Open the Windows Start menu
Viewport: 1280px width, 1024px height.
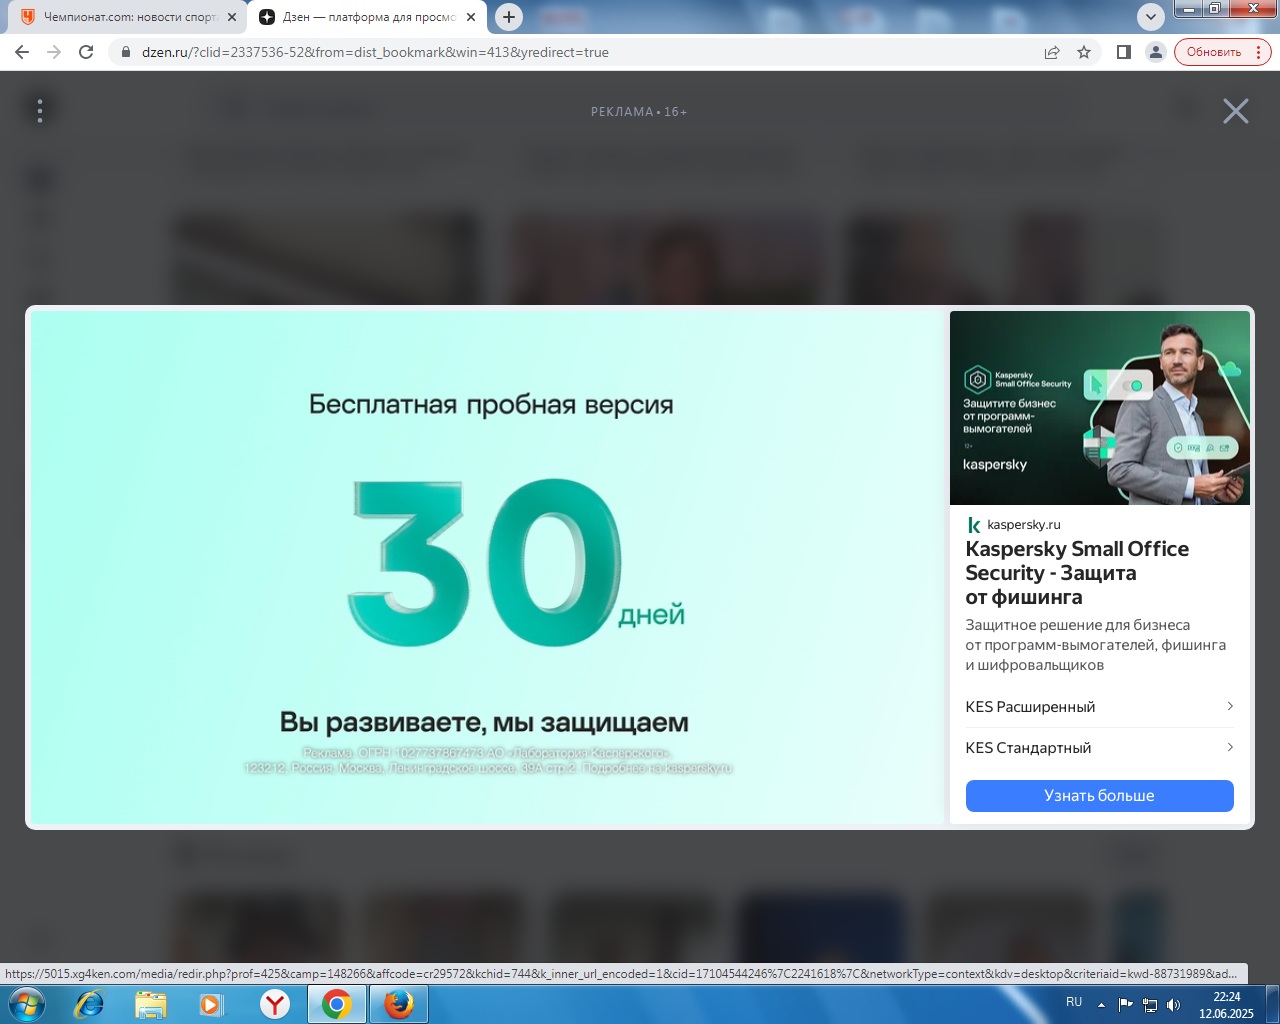point(26,1004)
